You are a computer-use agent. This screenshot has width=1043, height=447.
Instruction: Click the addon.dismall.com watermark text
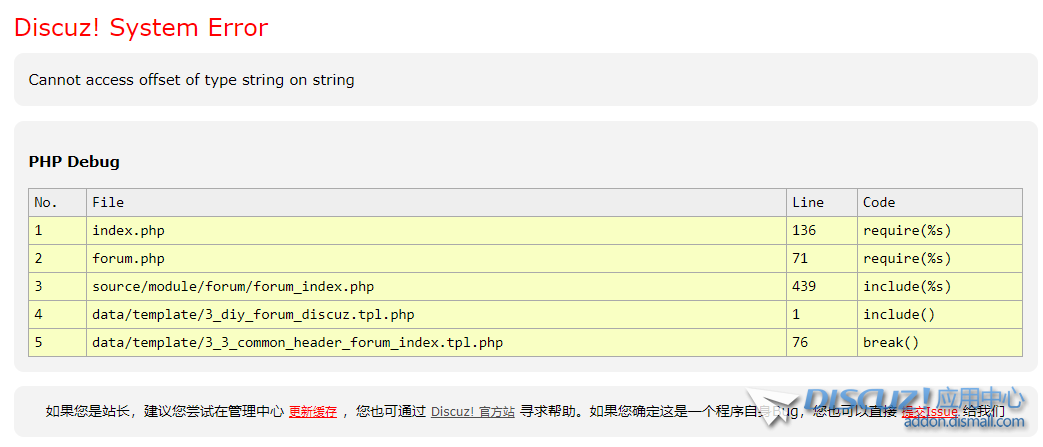[x=964, y=422]
